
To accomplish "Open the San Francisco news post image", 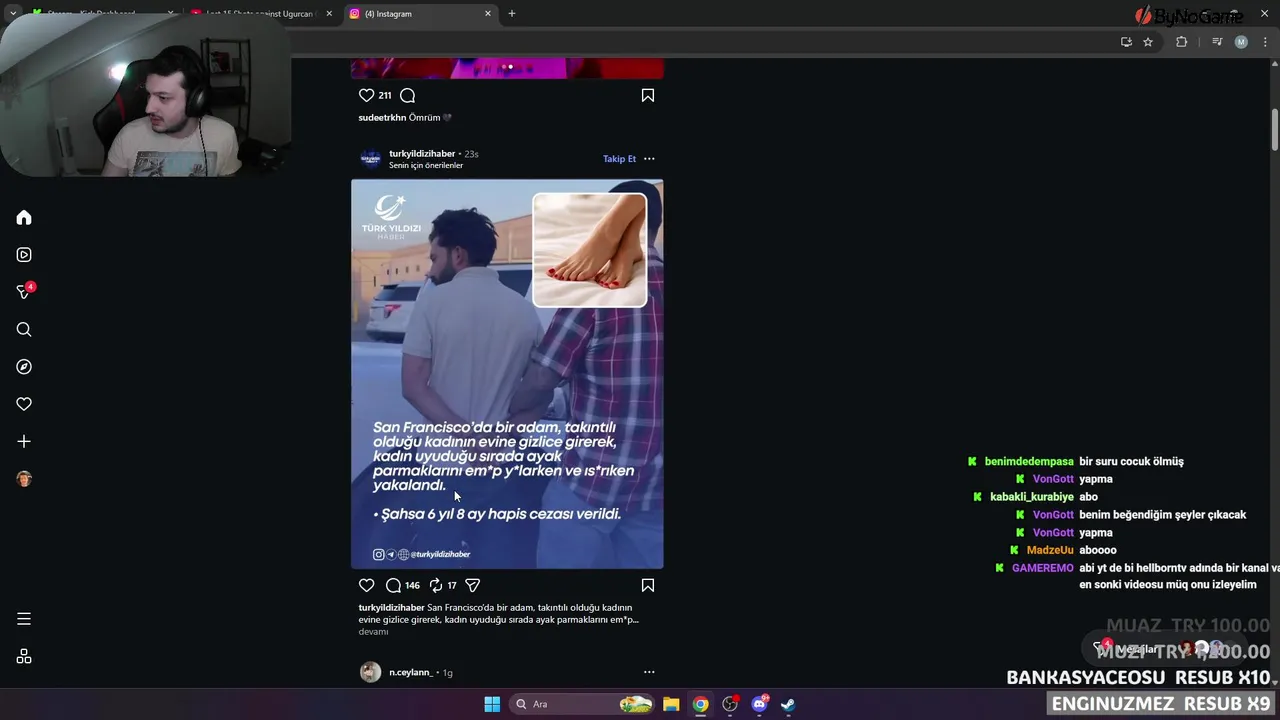I will pyautogui.click(x=507, y=374).
